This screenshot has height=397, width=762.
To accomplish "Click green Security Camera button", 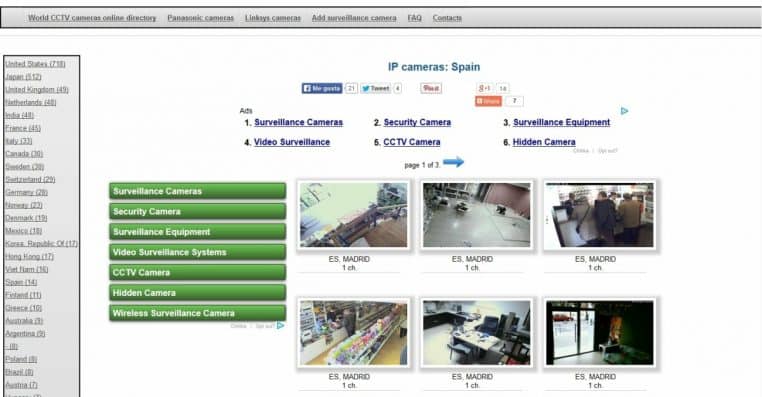I will 197,211.
